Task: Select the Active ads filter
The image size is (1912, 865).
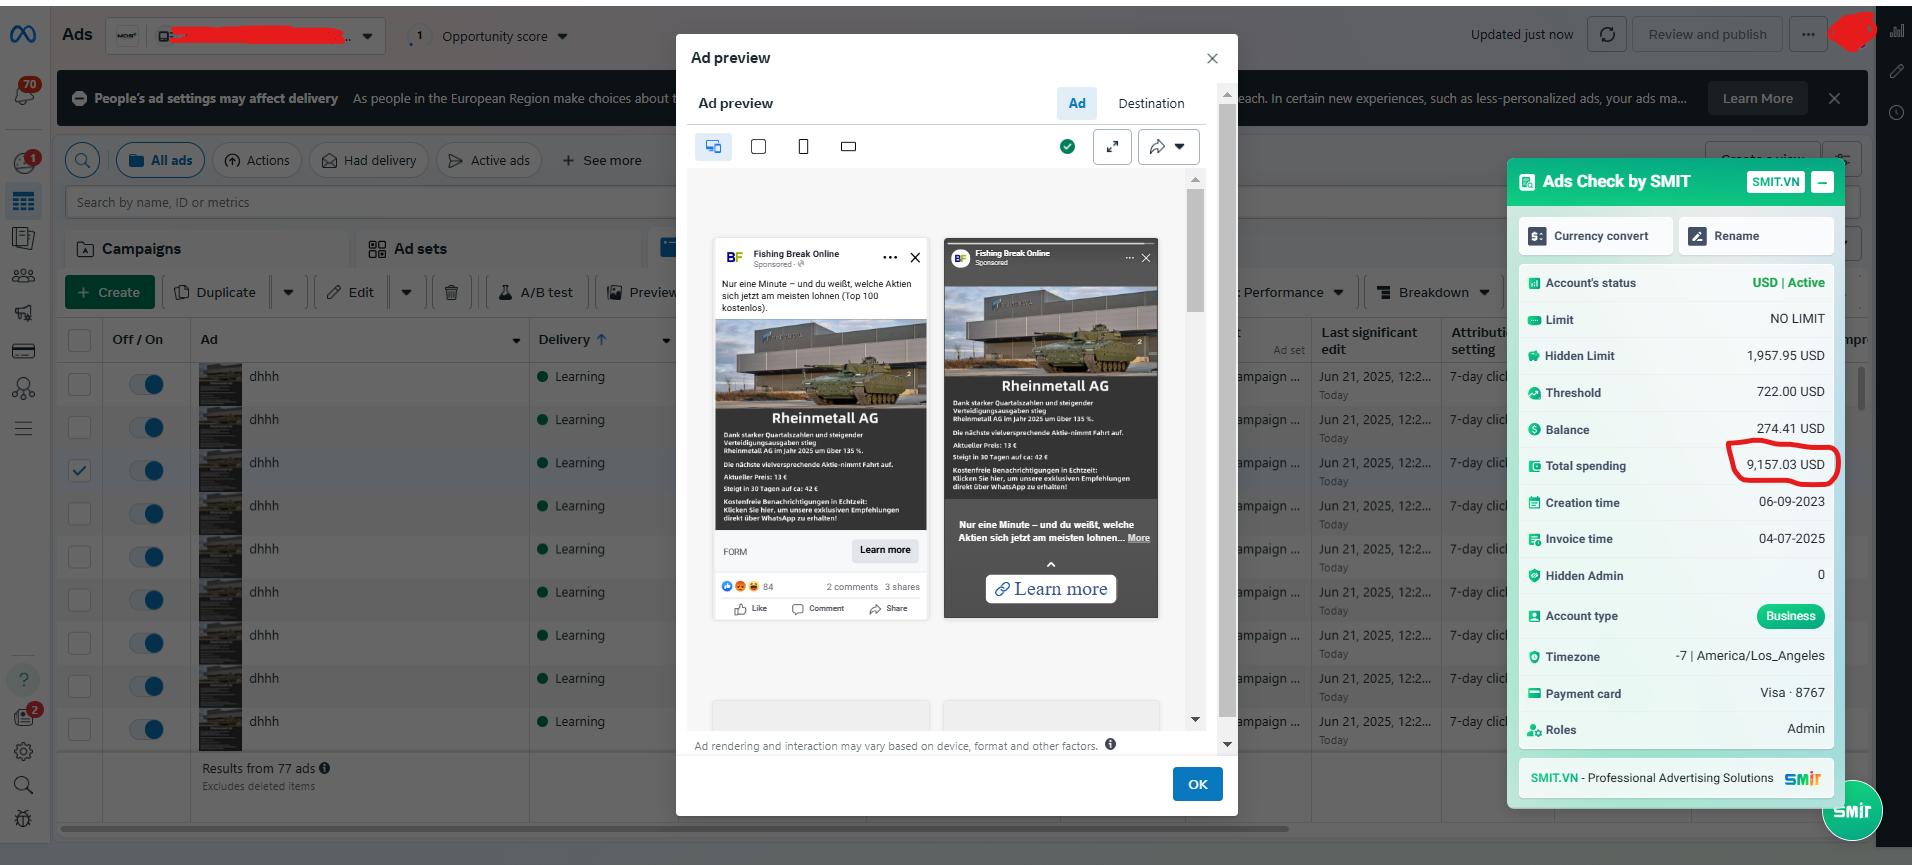Action: pos(489,160)
